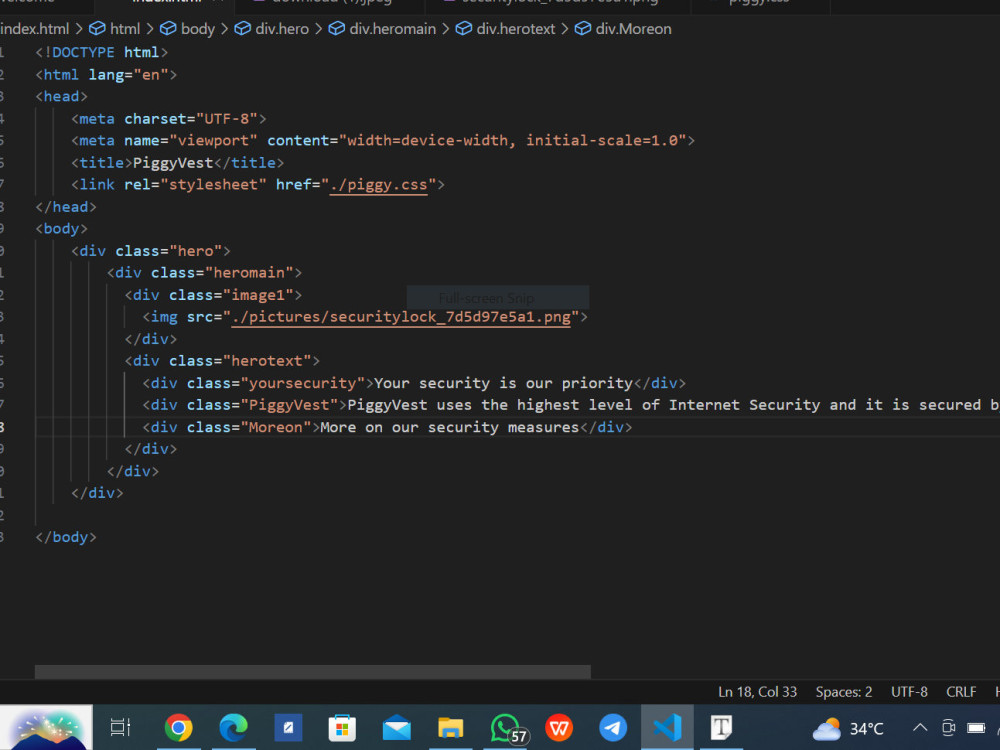The height and width of the screenshot is (750, 1000).
Task: Click the closing </body> tag
Action: coord(66,538)
